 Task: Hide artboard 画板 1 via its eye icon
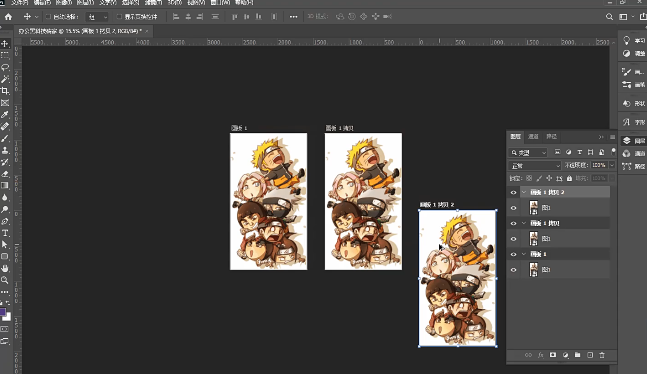(x=513, y=254)
